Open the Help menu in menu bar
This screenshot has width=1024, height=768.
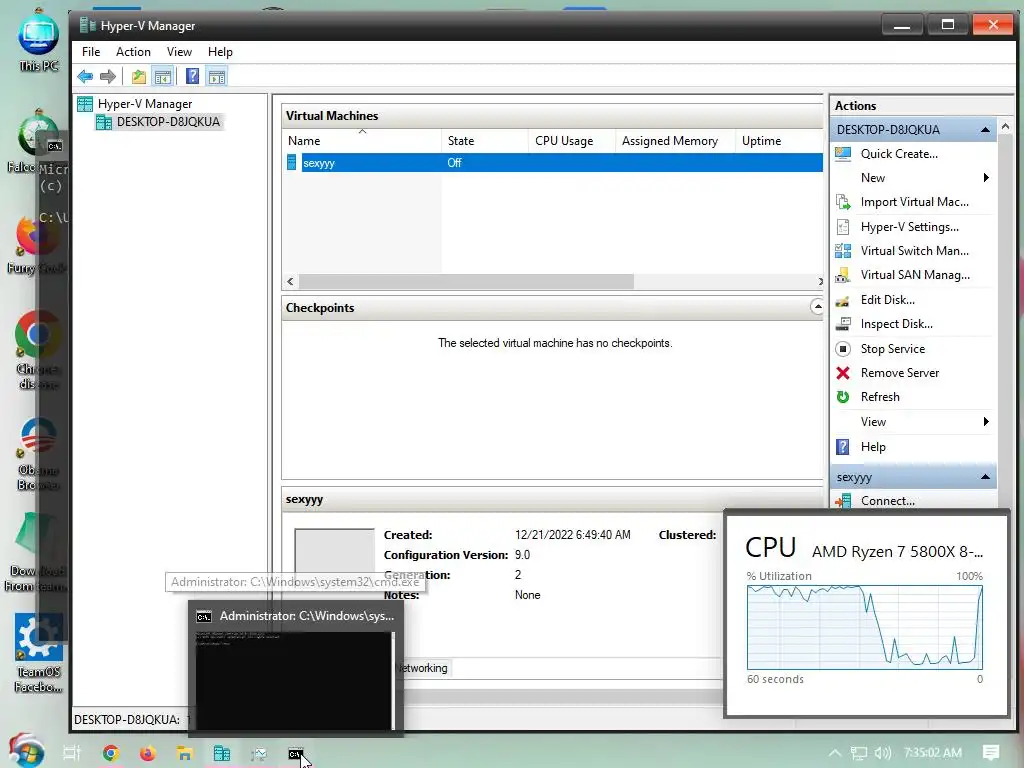tap(220, 52)
